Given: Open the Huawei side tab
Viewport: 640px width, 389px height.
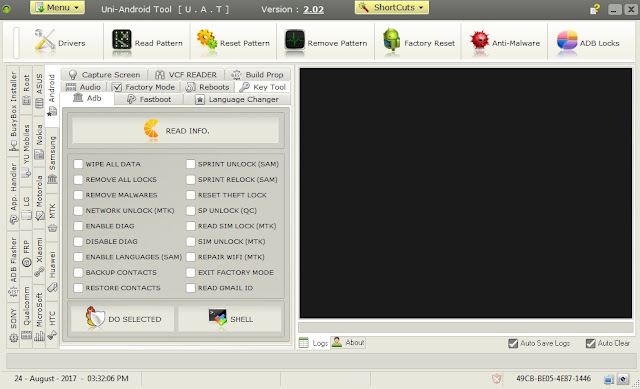Looking at the screenshot, I should pyautogui.click(x=52, y=271).
